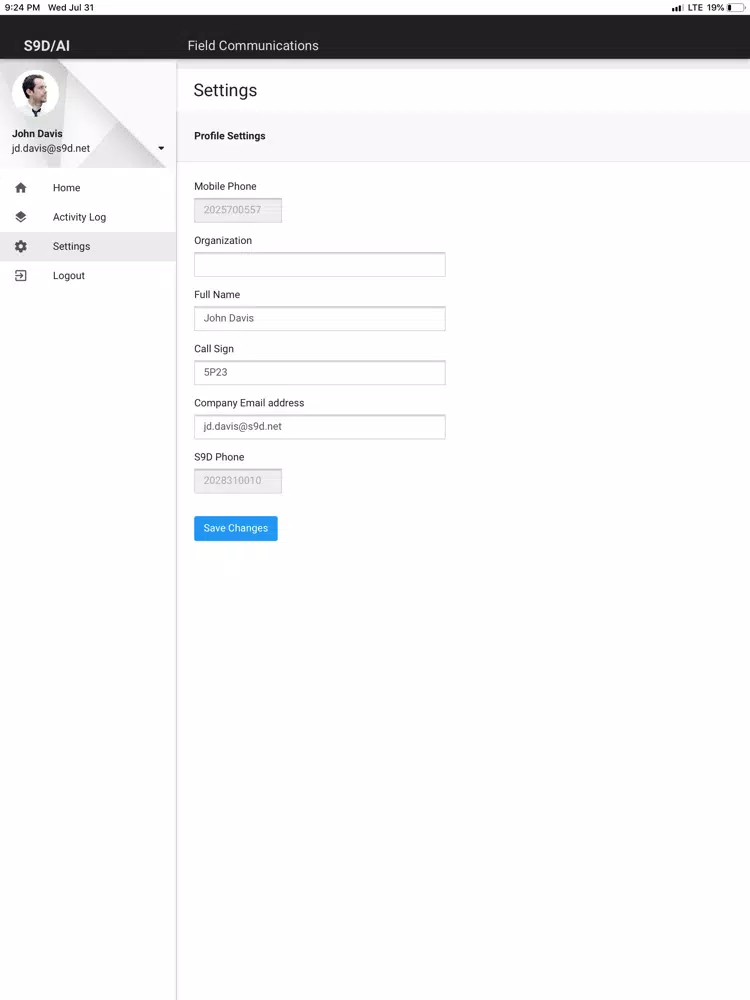The height and width of the screenshot is (1000, 750).
Task: Choose Logout menu item
Action: pos(88,276)
